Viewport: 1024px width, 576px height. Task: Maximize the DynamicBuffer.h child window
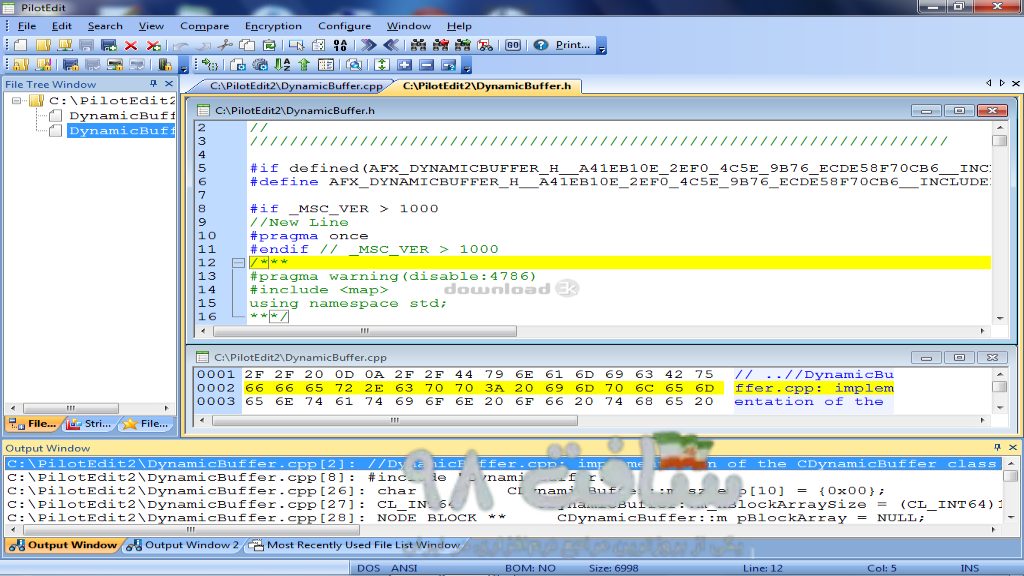click(x=959, y=110)
